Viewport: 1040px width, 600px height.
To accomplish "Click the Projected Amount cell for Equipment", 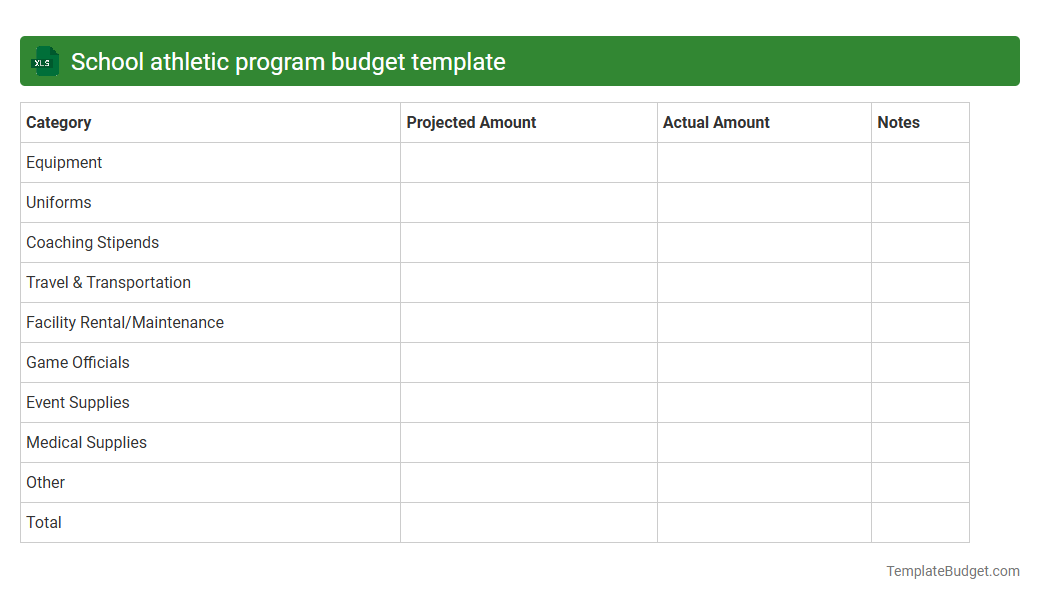I will [528, 162].
